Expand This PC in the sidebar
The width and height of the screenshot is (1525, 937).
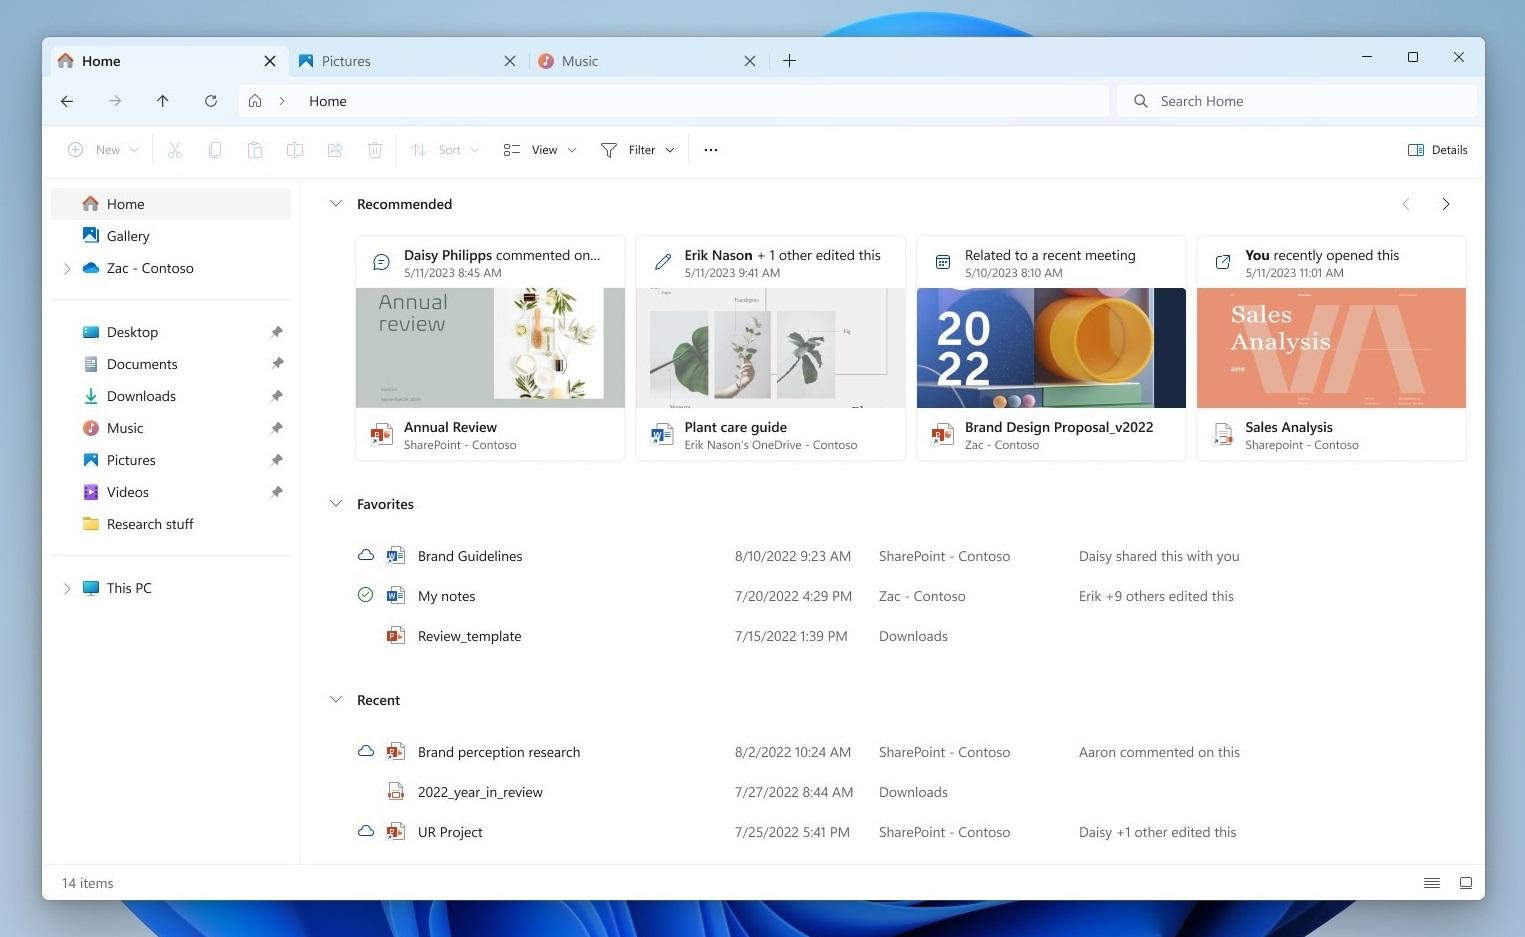tap(67, 588)
